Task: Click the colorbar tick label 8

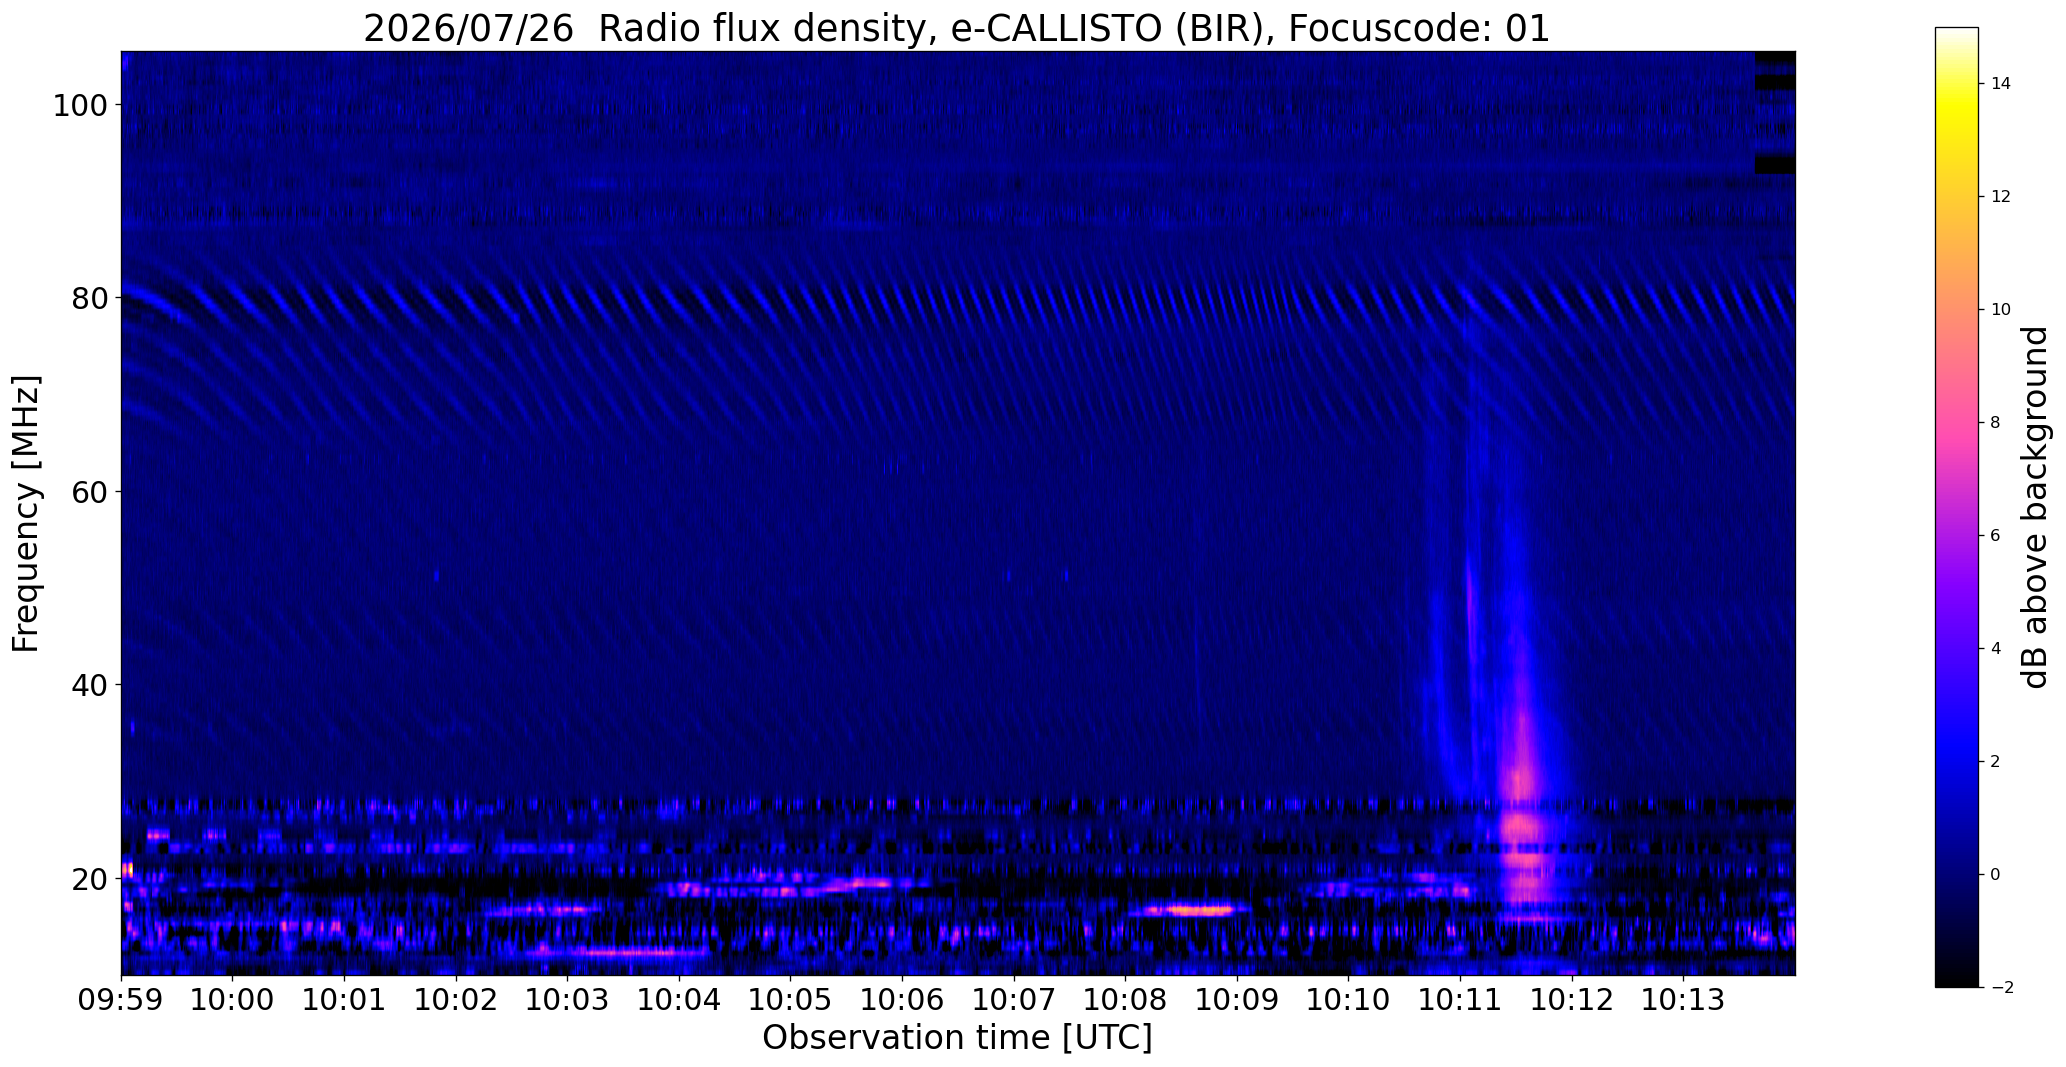Action: point(1996,422)
